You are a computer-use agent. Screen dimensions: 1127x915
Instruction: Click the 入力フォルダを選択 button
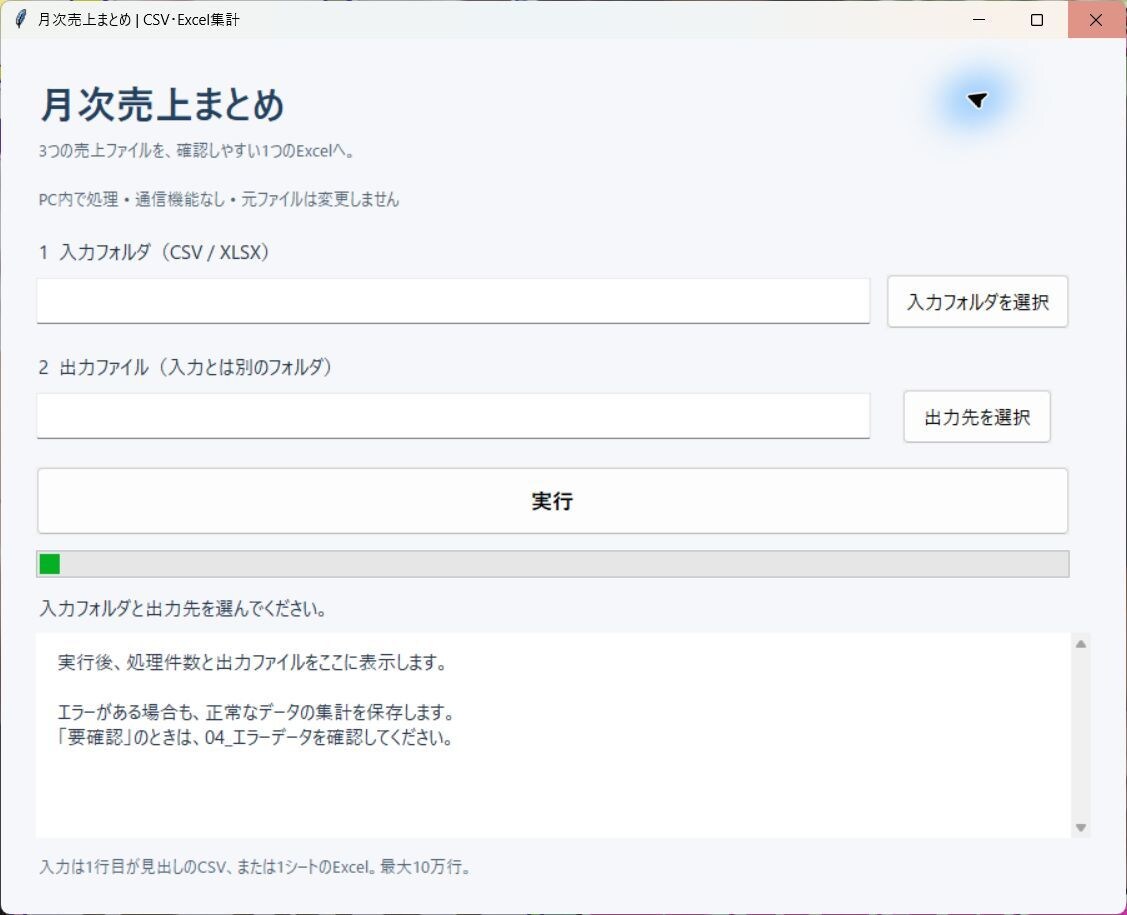(978, 302)
